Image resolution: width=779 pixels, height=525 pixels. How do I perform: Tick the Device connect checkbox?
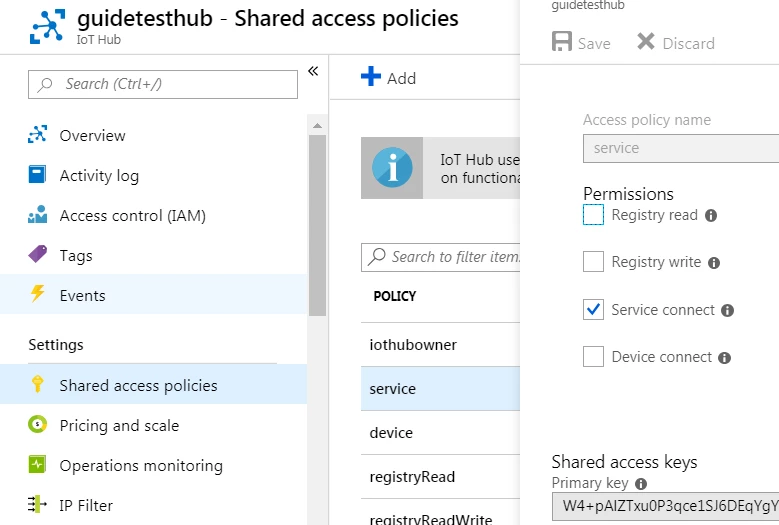point(593,357)
